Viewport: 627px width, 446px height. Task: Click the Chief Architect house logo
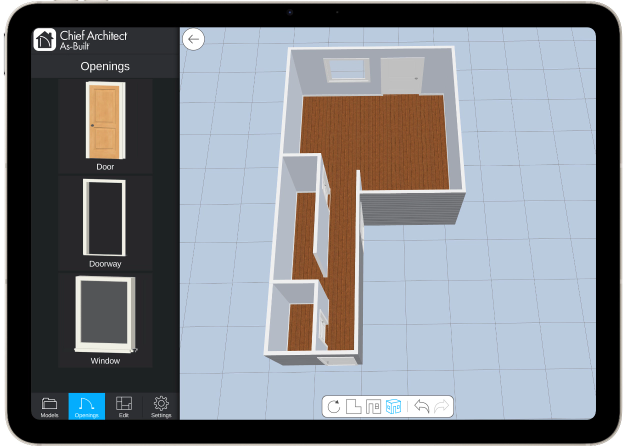44,40
